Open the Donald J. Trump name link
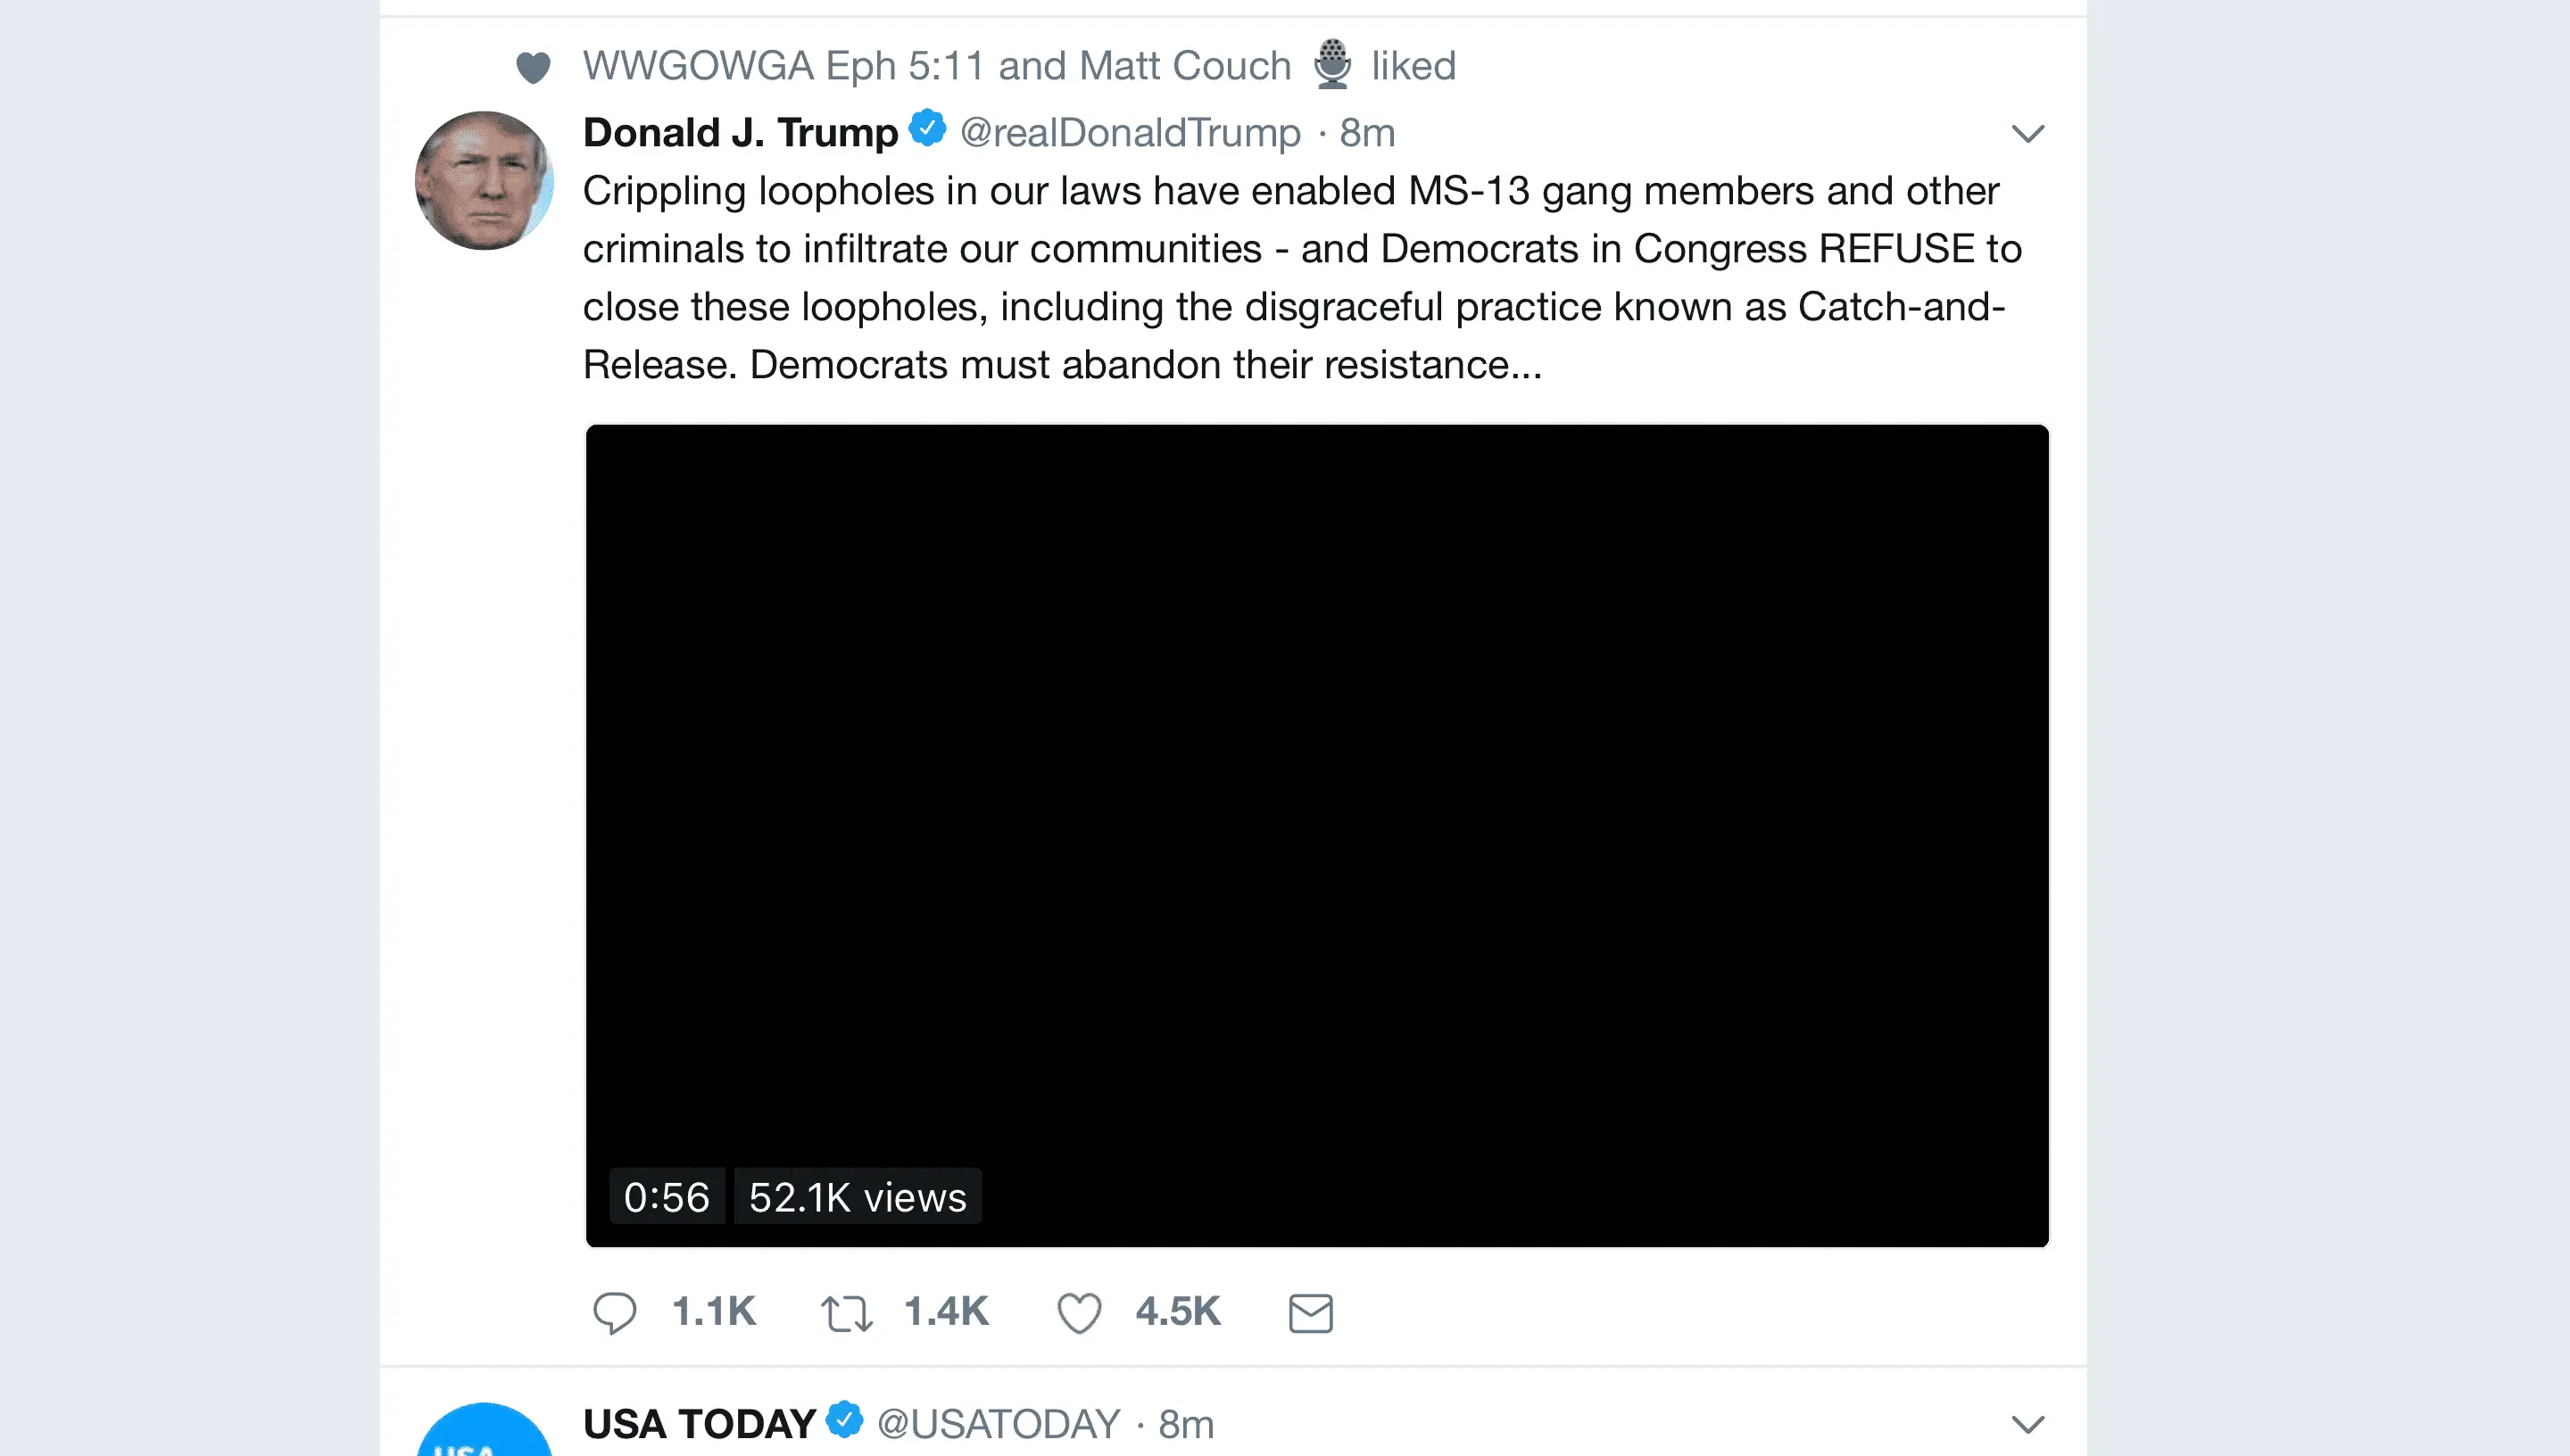This screenshot has width=2570, height=1456. 740,133
